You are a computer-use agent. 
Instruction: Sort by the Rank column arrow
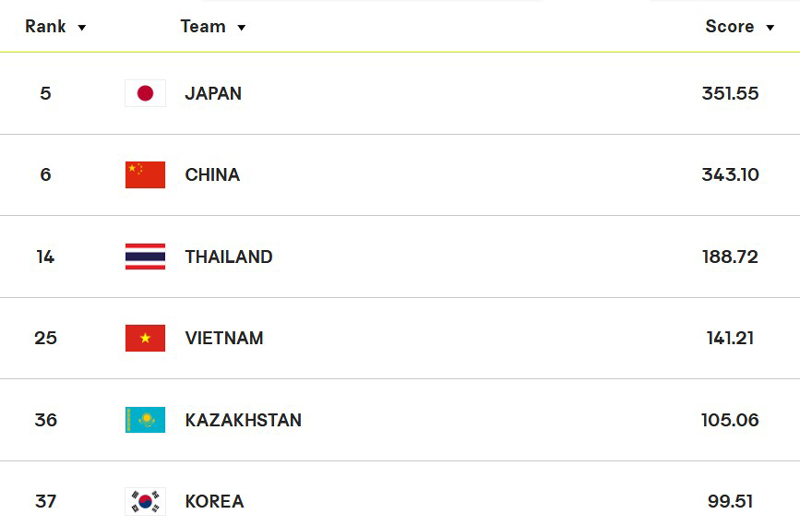click(82, 28)
